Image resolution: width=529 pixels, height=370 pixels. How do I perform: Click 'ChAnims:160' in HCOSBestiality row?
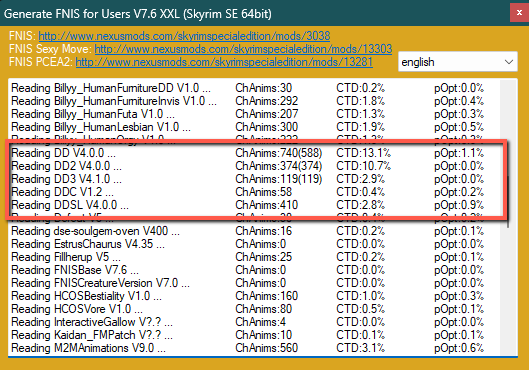coord(267,296)
